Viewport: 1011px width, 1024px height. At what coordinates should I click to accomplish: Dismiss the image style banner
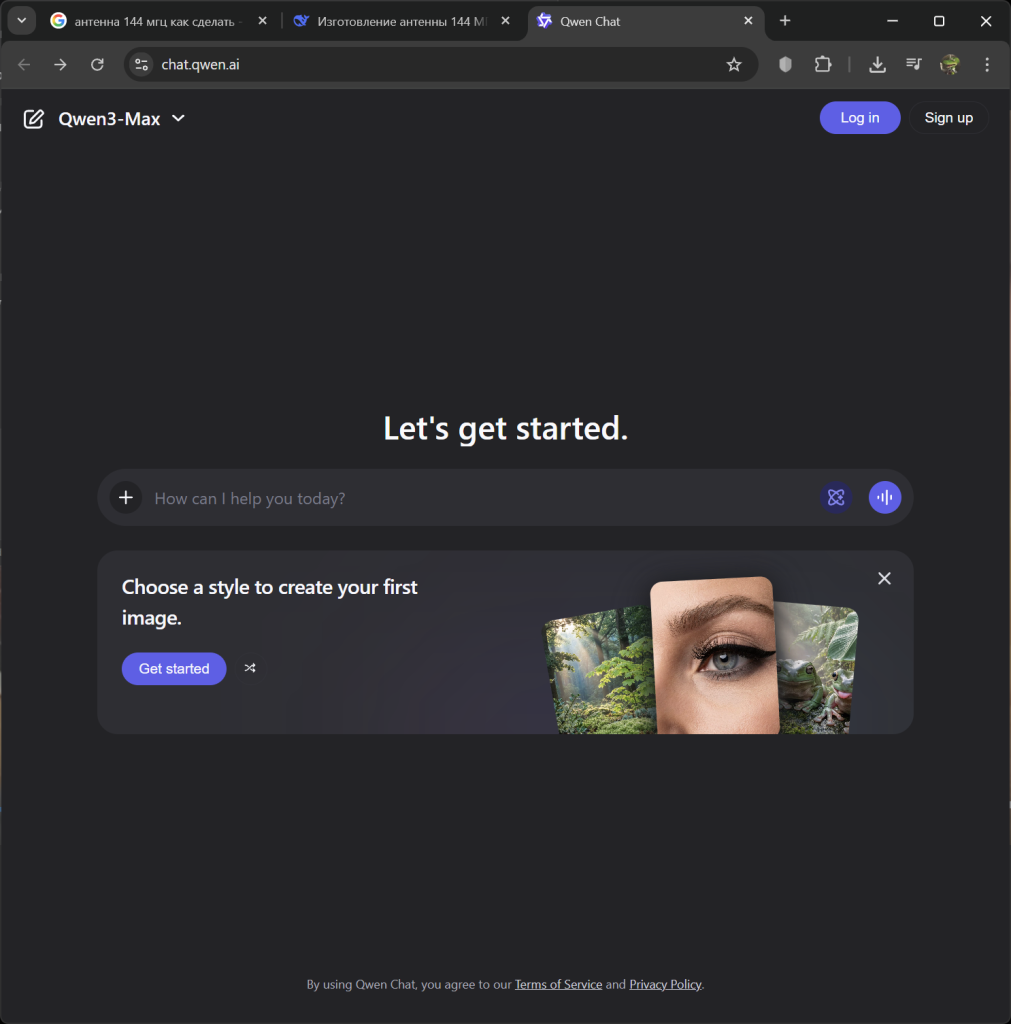click(x=884, y=579)
